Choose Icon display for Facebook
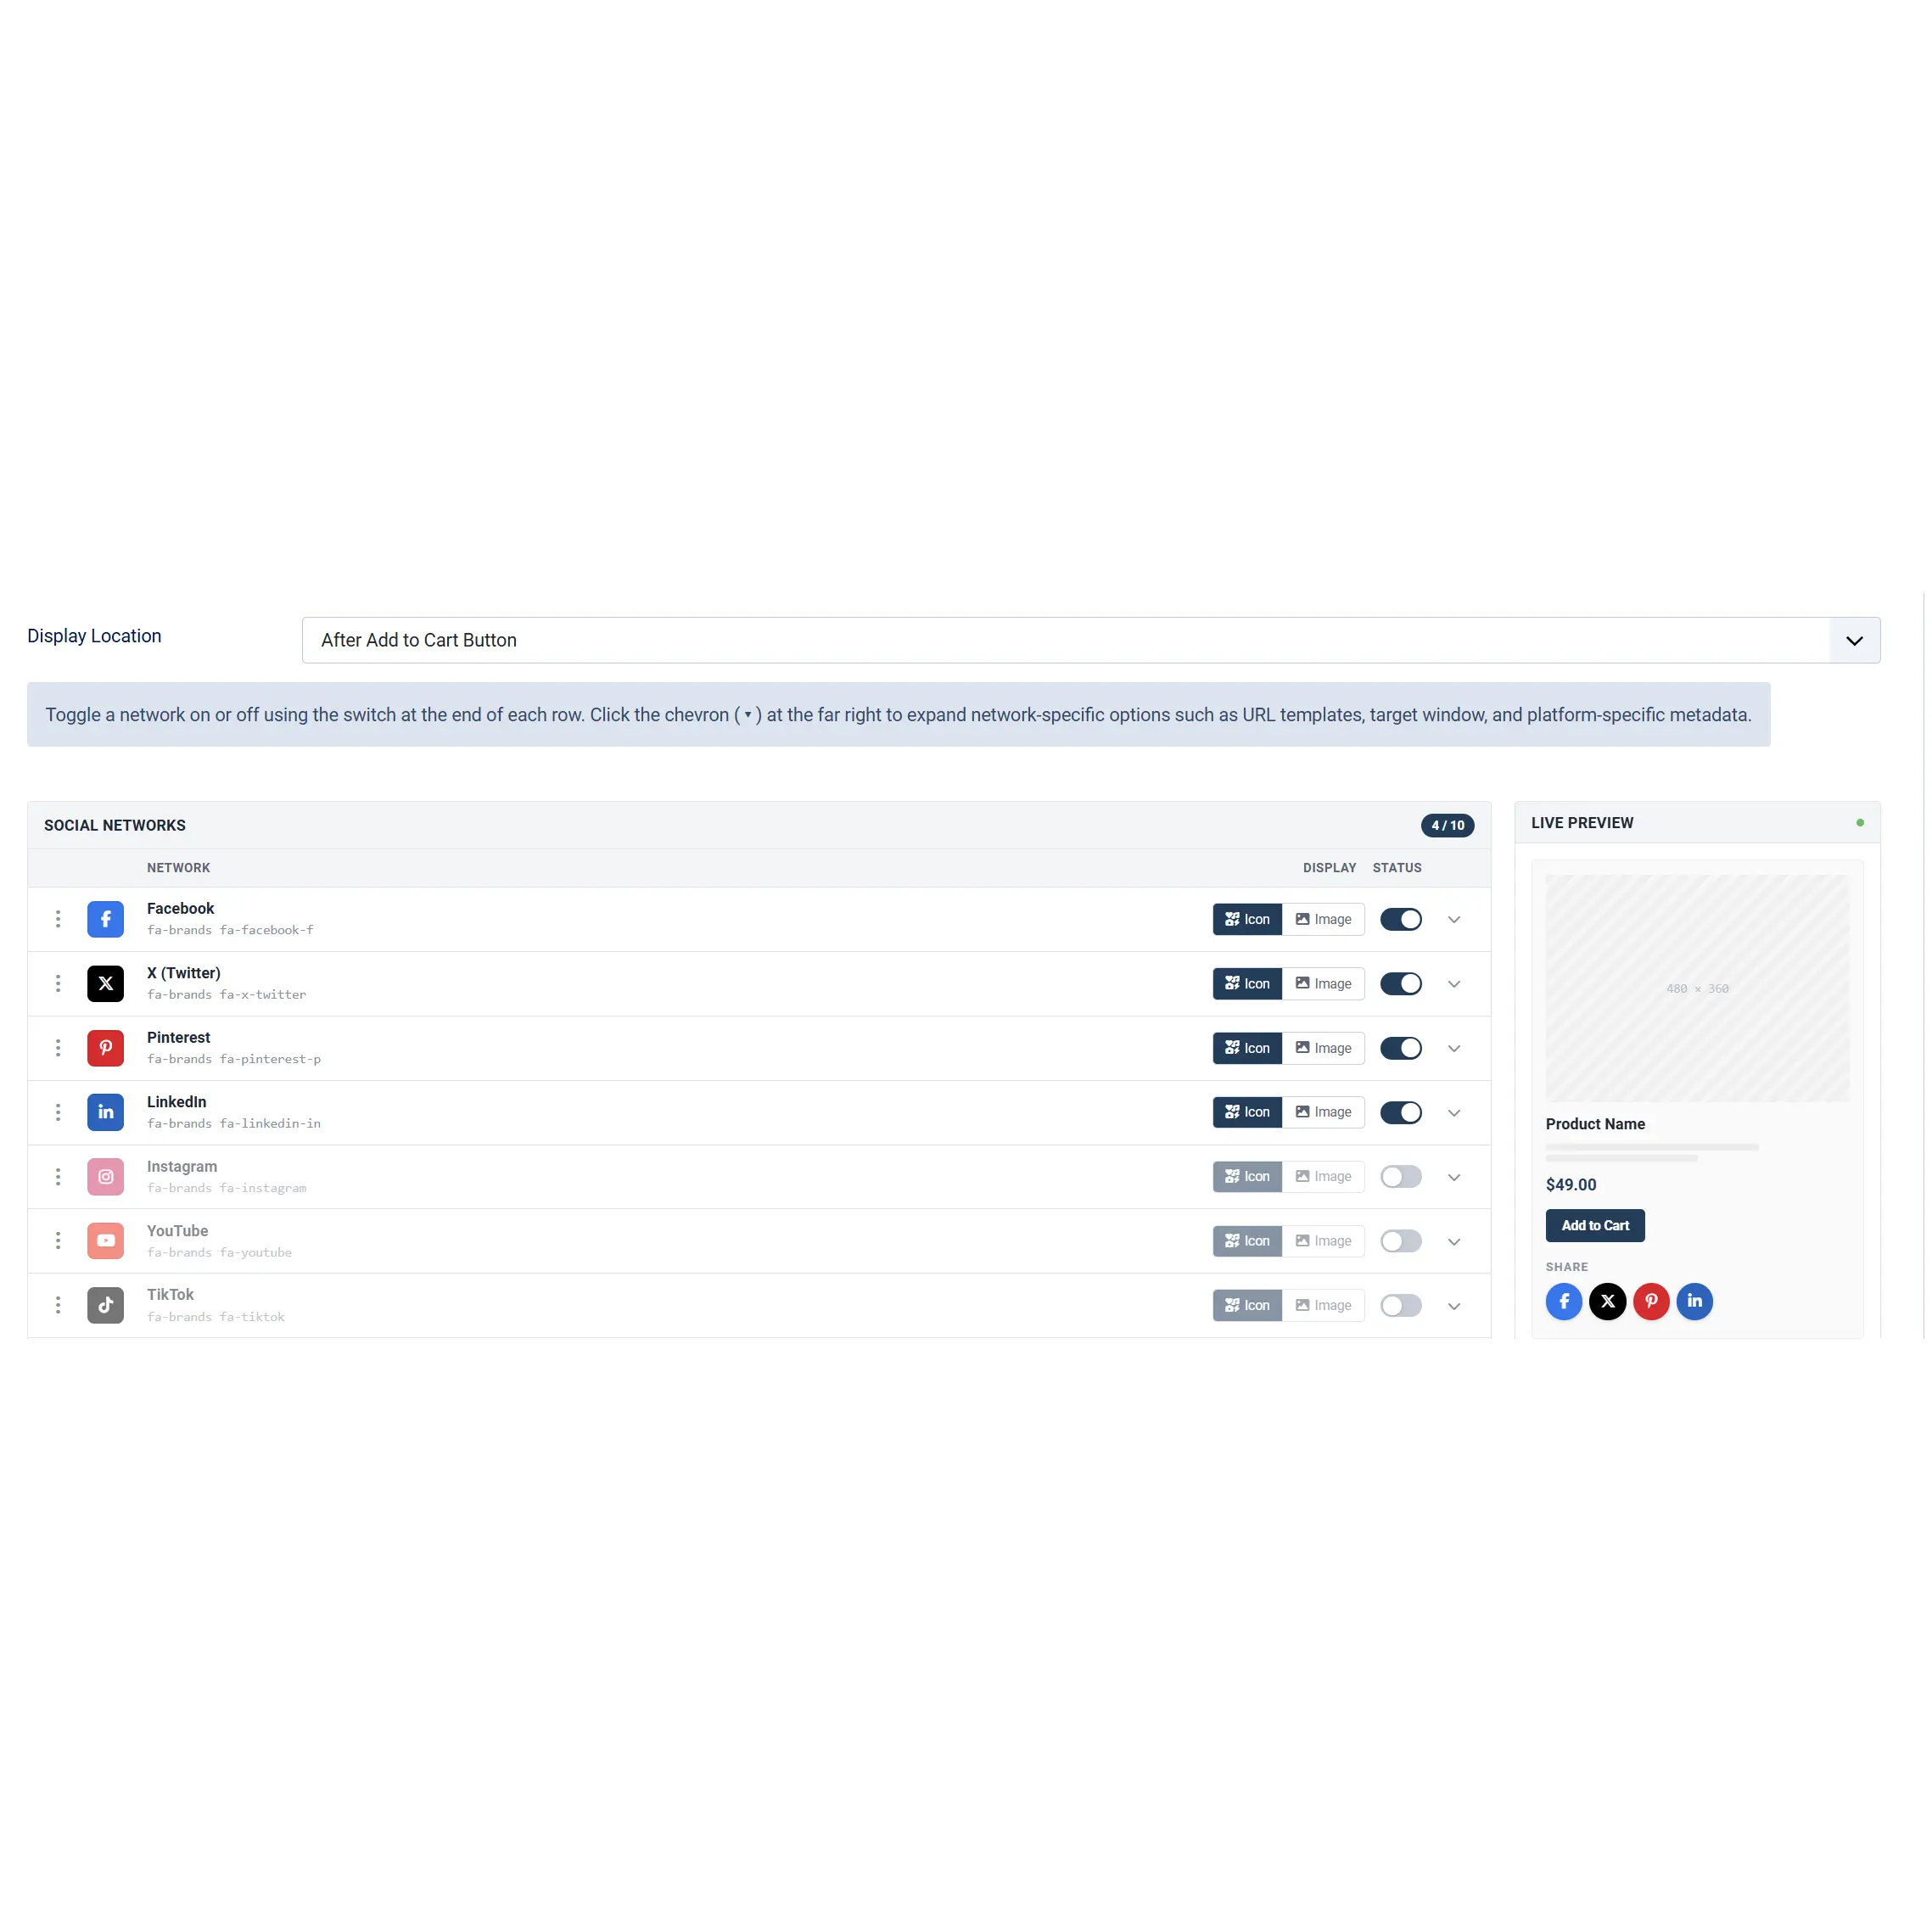This screenshot has height=1932, width=1932. coord(1247,919)
